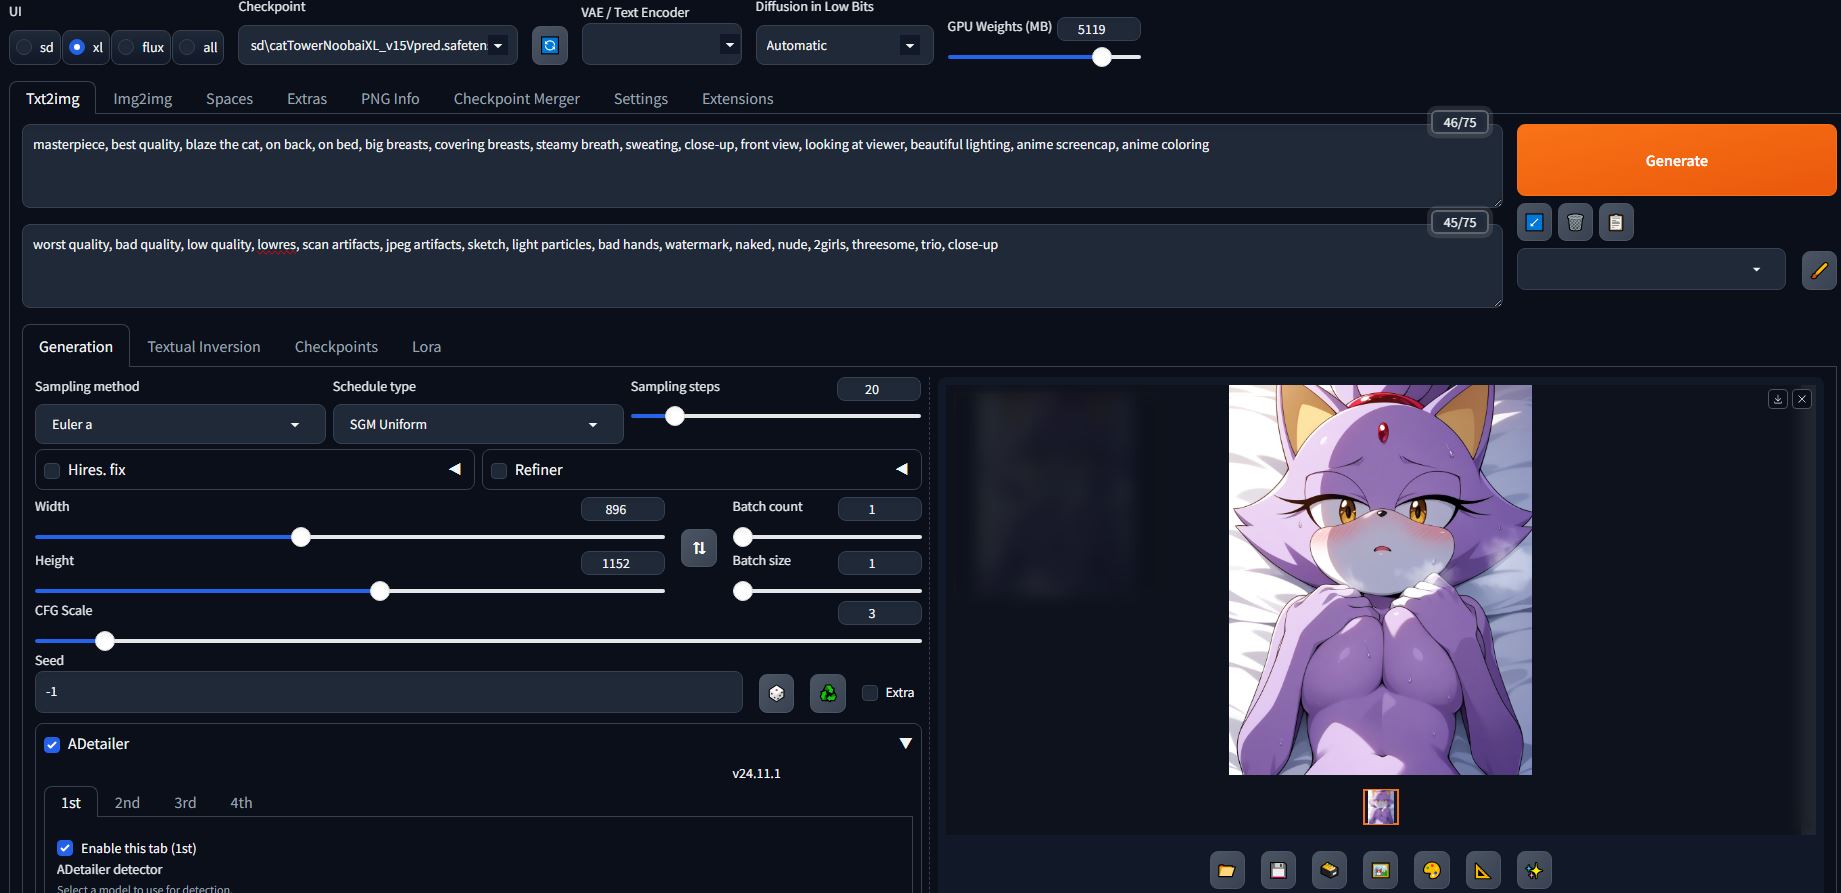Open style editor pencil icon
1841x893 pixels.
click(x=1819, y=270)
